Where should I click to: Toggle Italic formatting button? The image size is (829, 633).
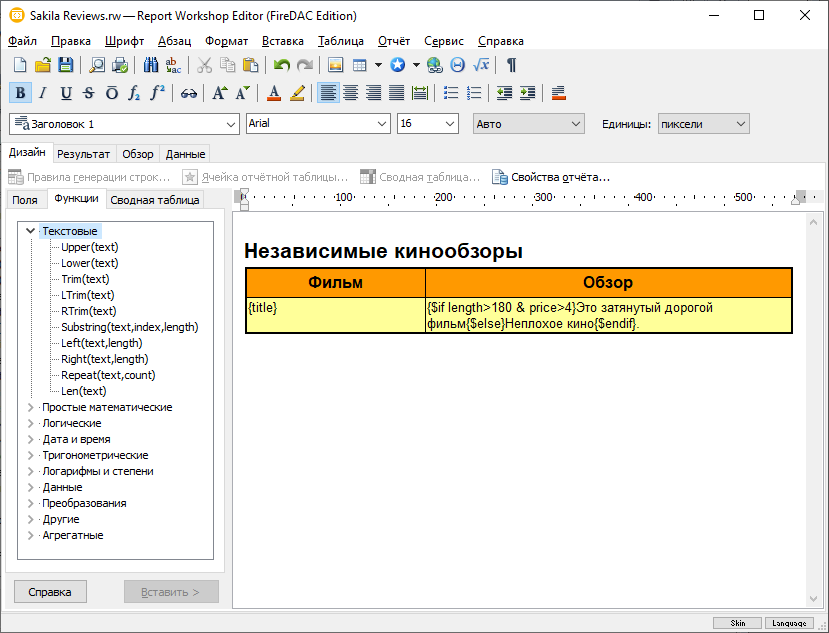coord(43,93)
